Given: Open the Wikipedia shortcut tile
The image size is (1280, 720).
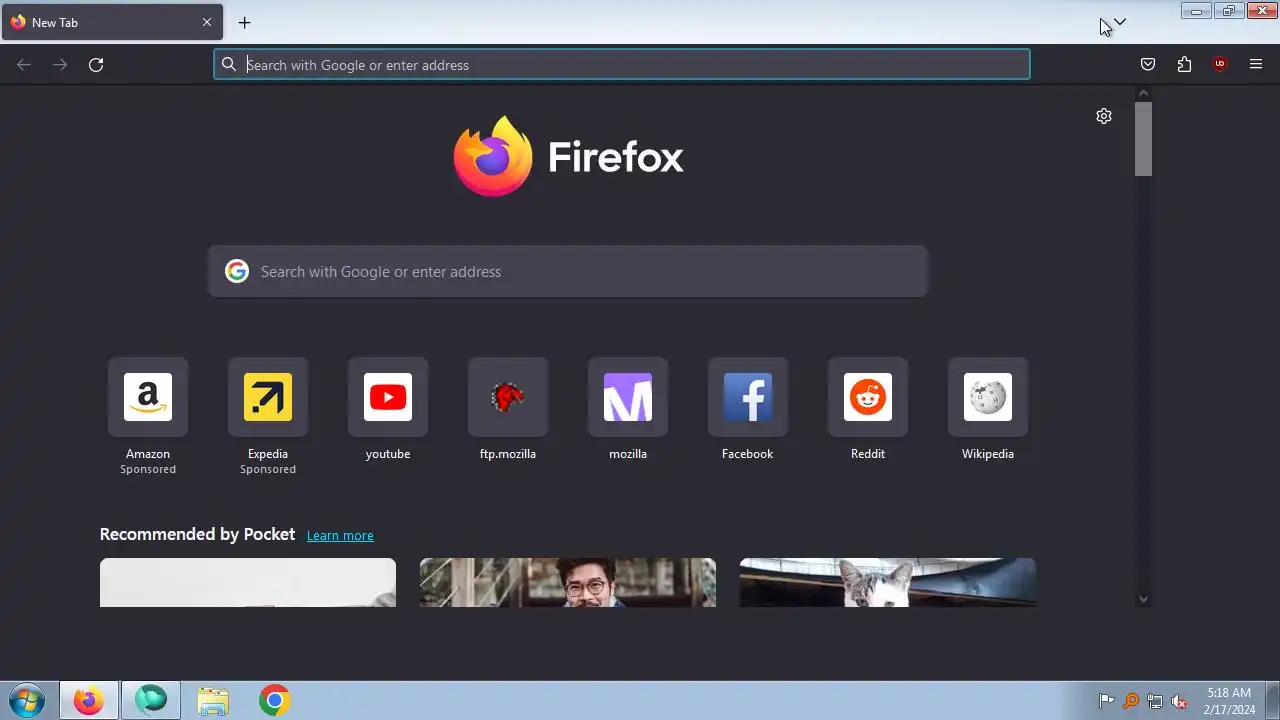Looking at the screenshot, I should (x=988, y=397).
